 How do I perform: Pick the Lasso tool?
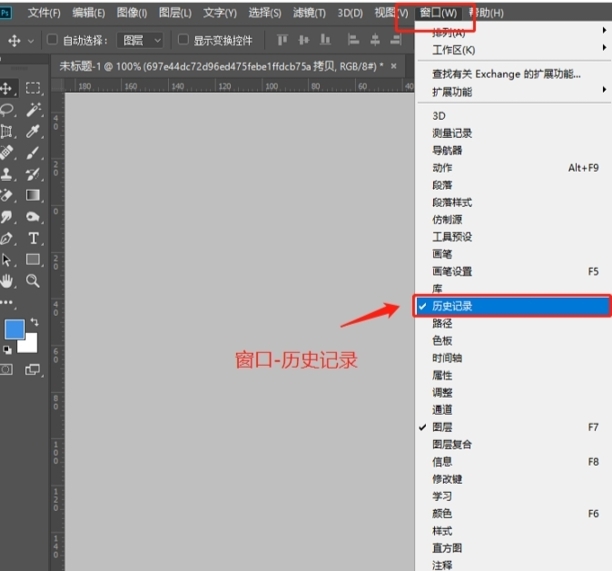click(8, 110)
